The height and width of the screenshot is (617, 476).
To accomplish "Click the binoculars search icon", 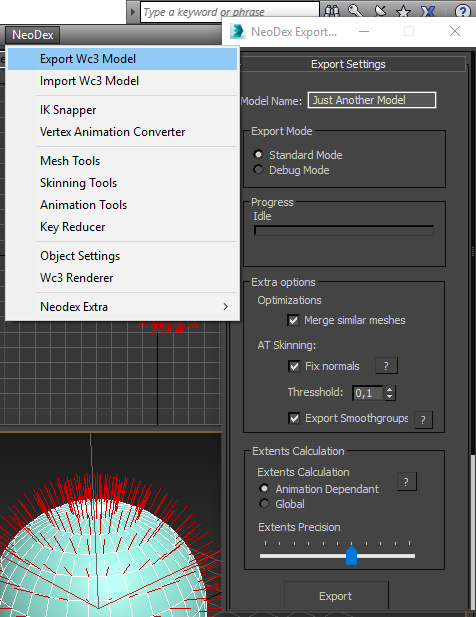I will (332, 11).
